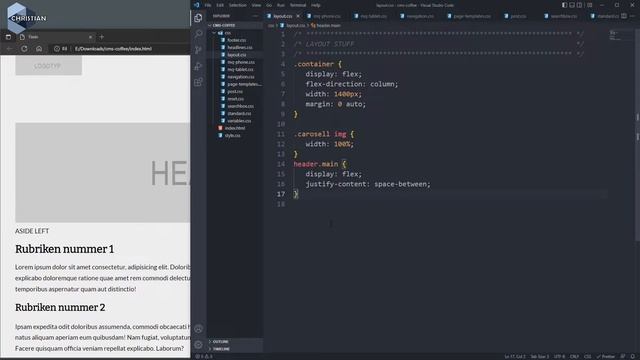
Task: Click the header.main breadcrumb
Action: [x=326, y=25]
